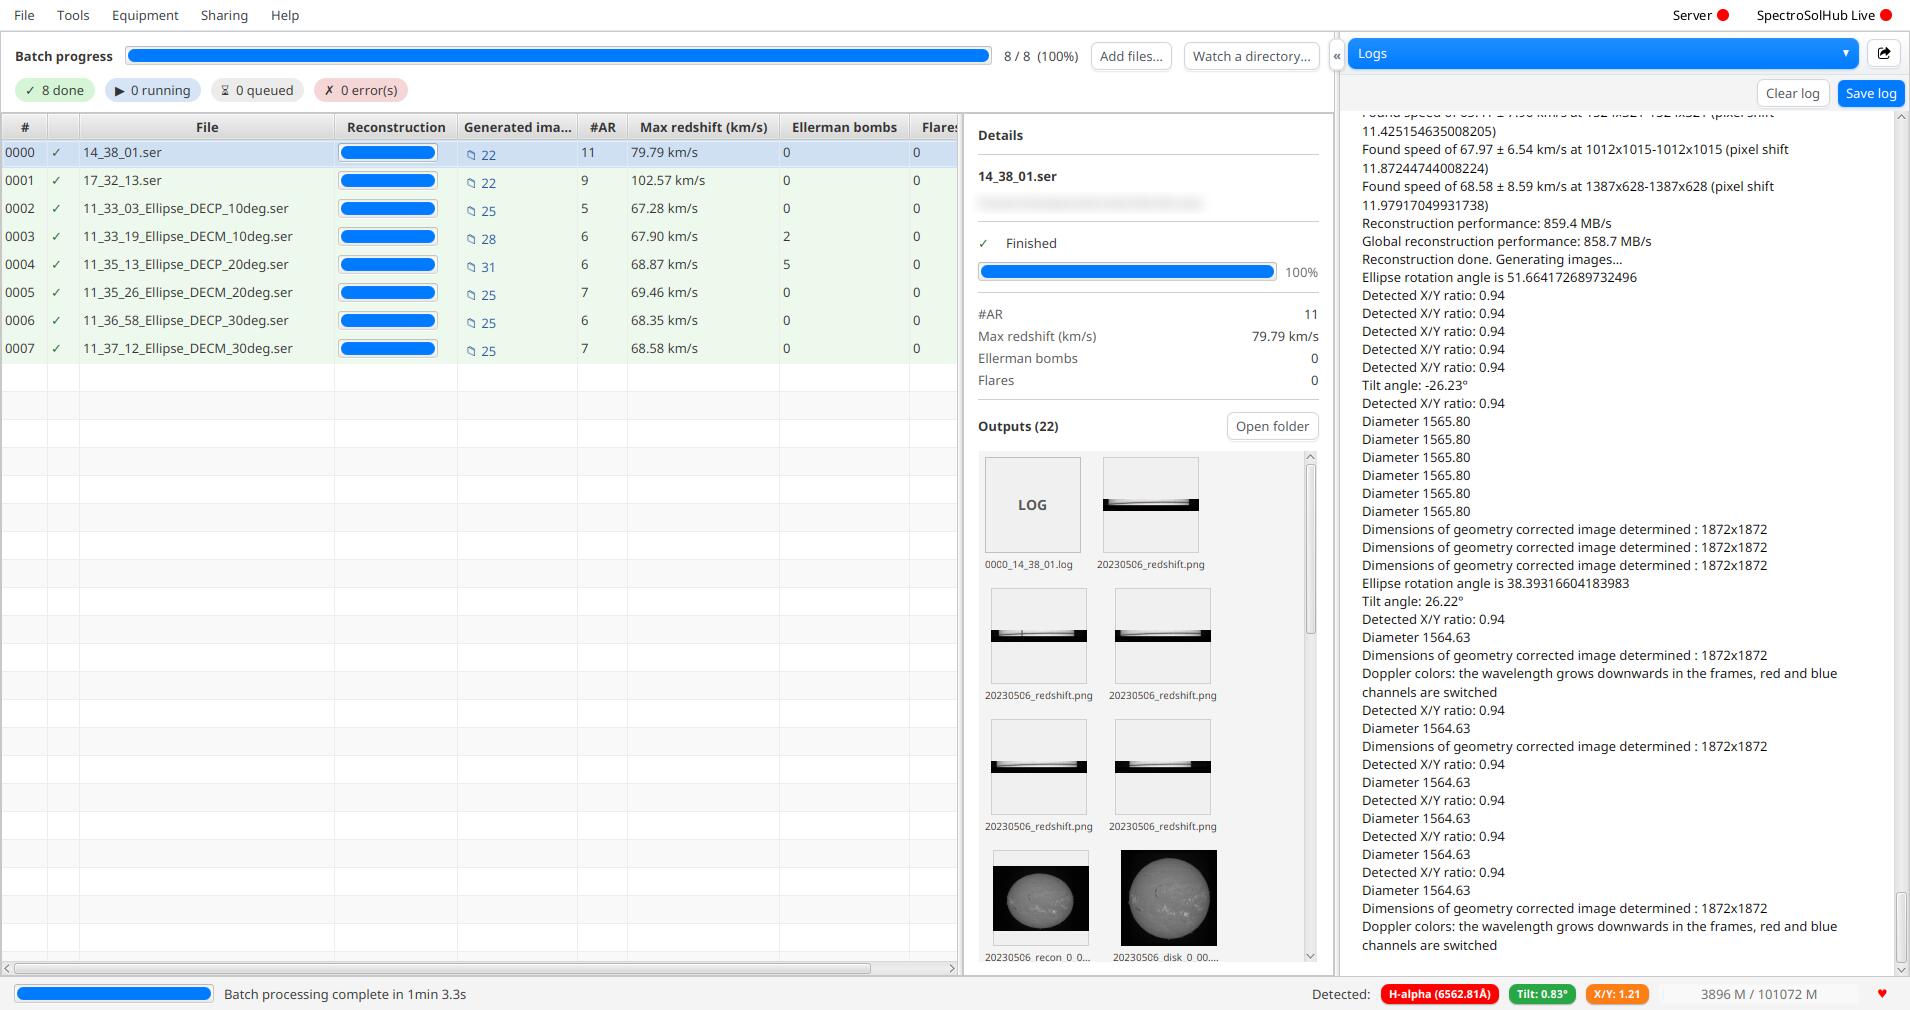Open generated images link for 17_32_13.ser

481,183
